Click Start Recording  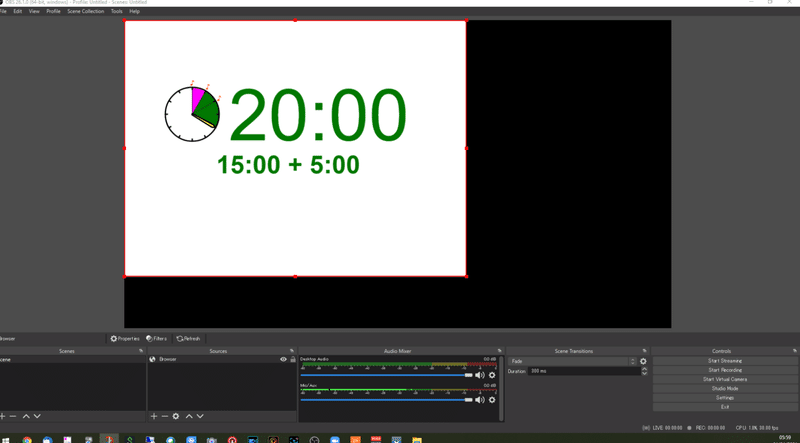pos(725,370)
